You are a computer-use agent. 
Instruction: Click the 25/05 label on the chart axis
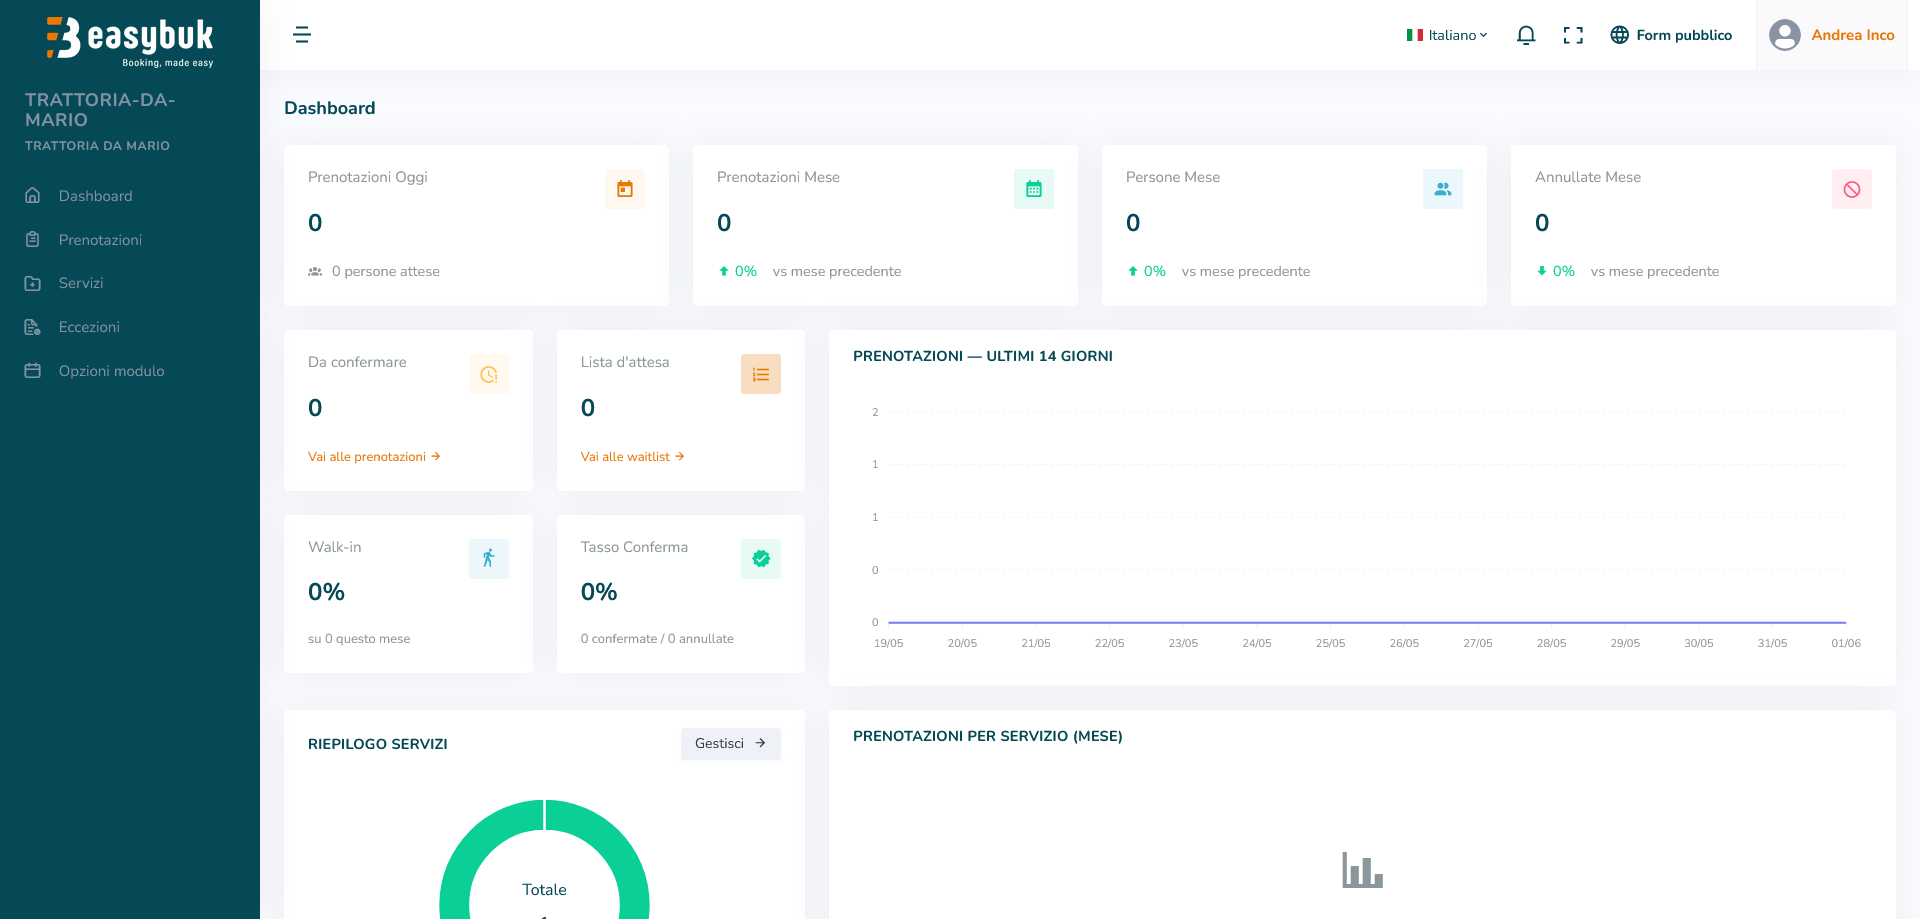1330,643
